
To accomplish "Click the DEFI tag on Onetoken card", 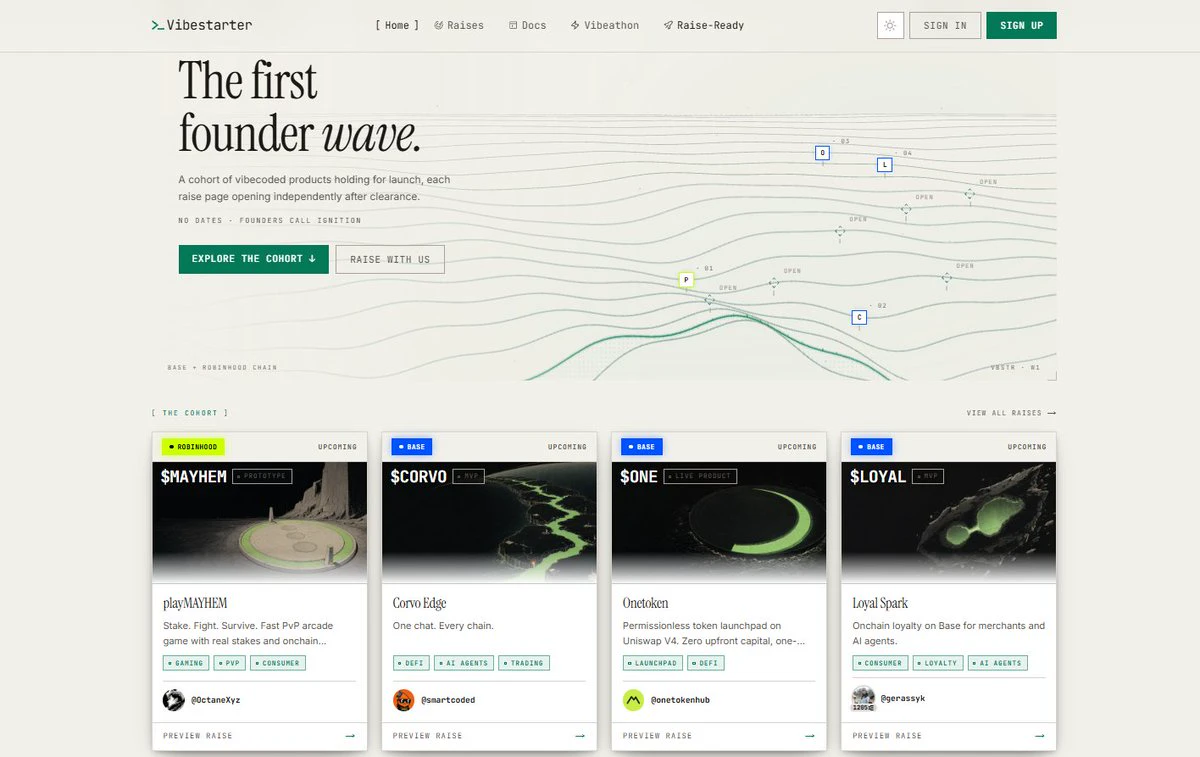I will 705,663.
